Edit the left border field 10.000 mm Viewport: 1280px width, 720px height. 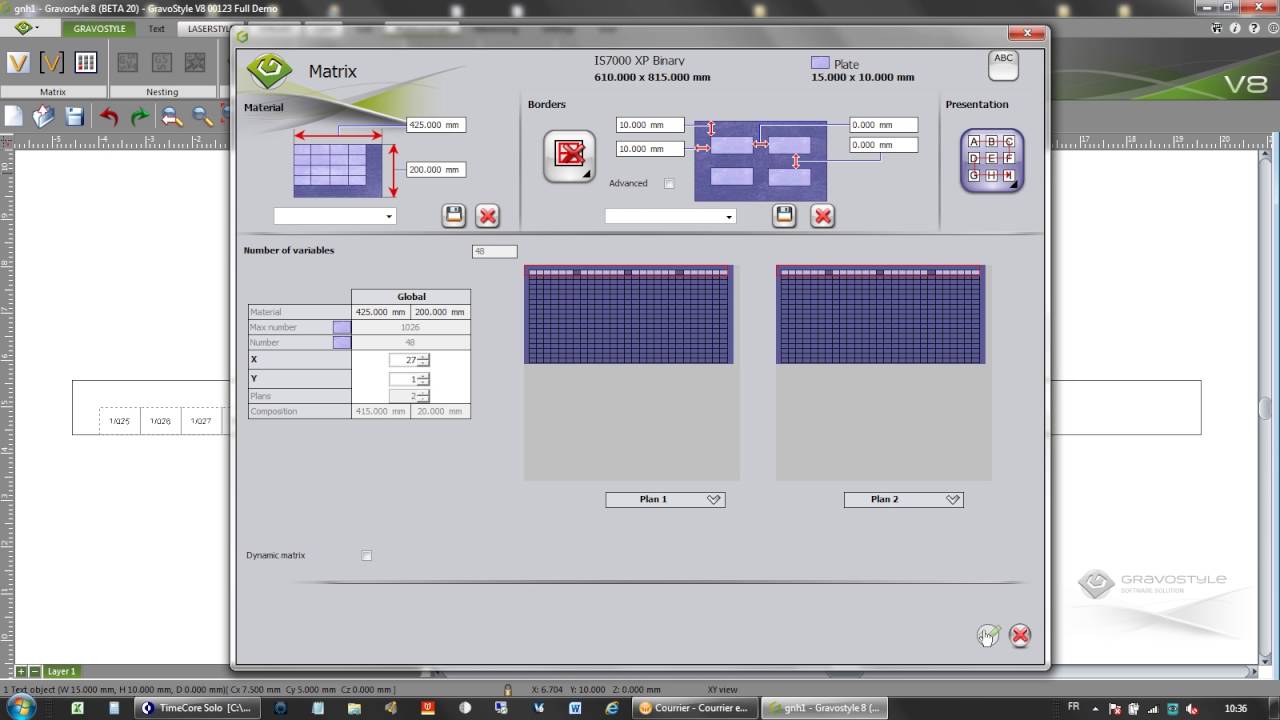tap(650, 149)
